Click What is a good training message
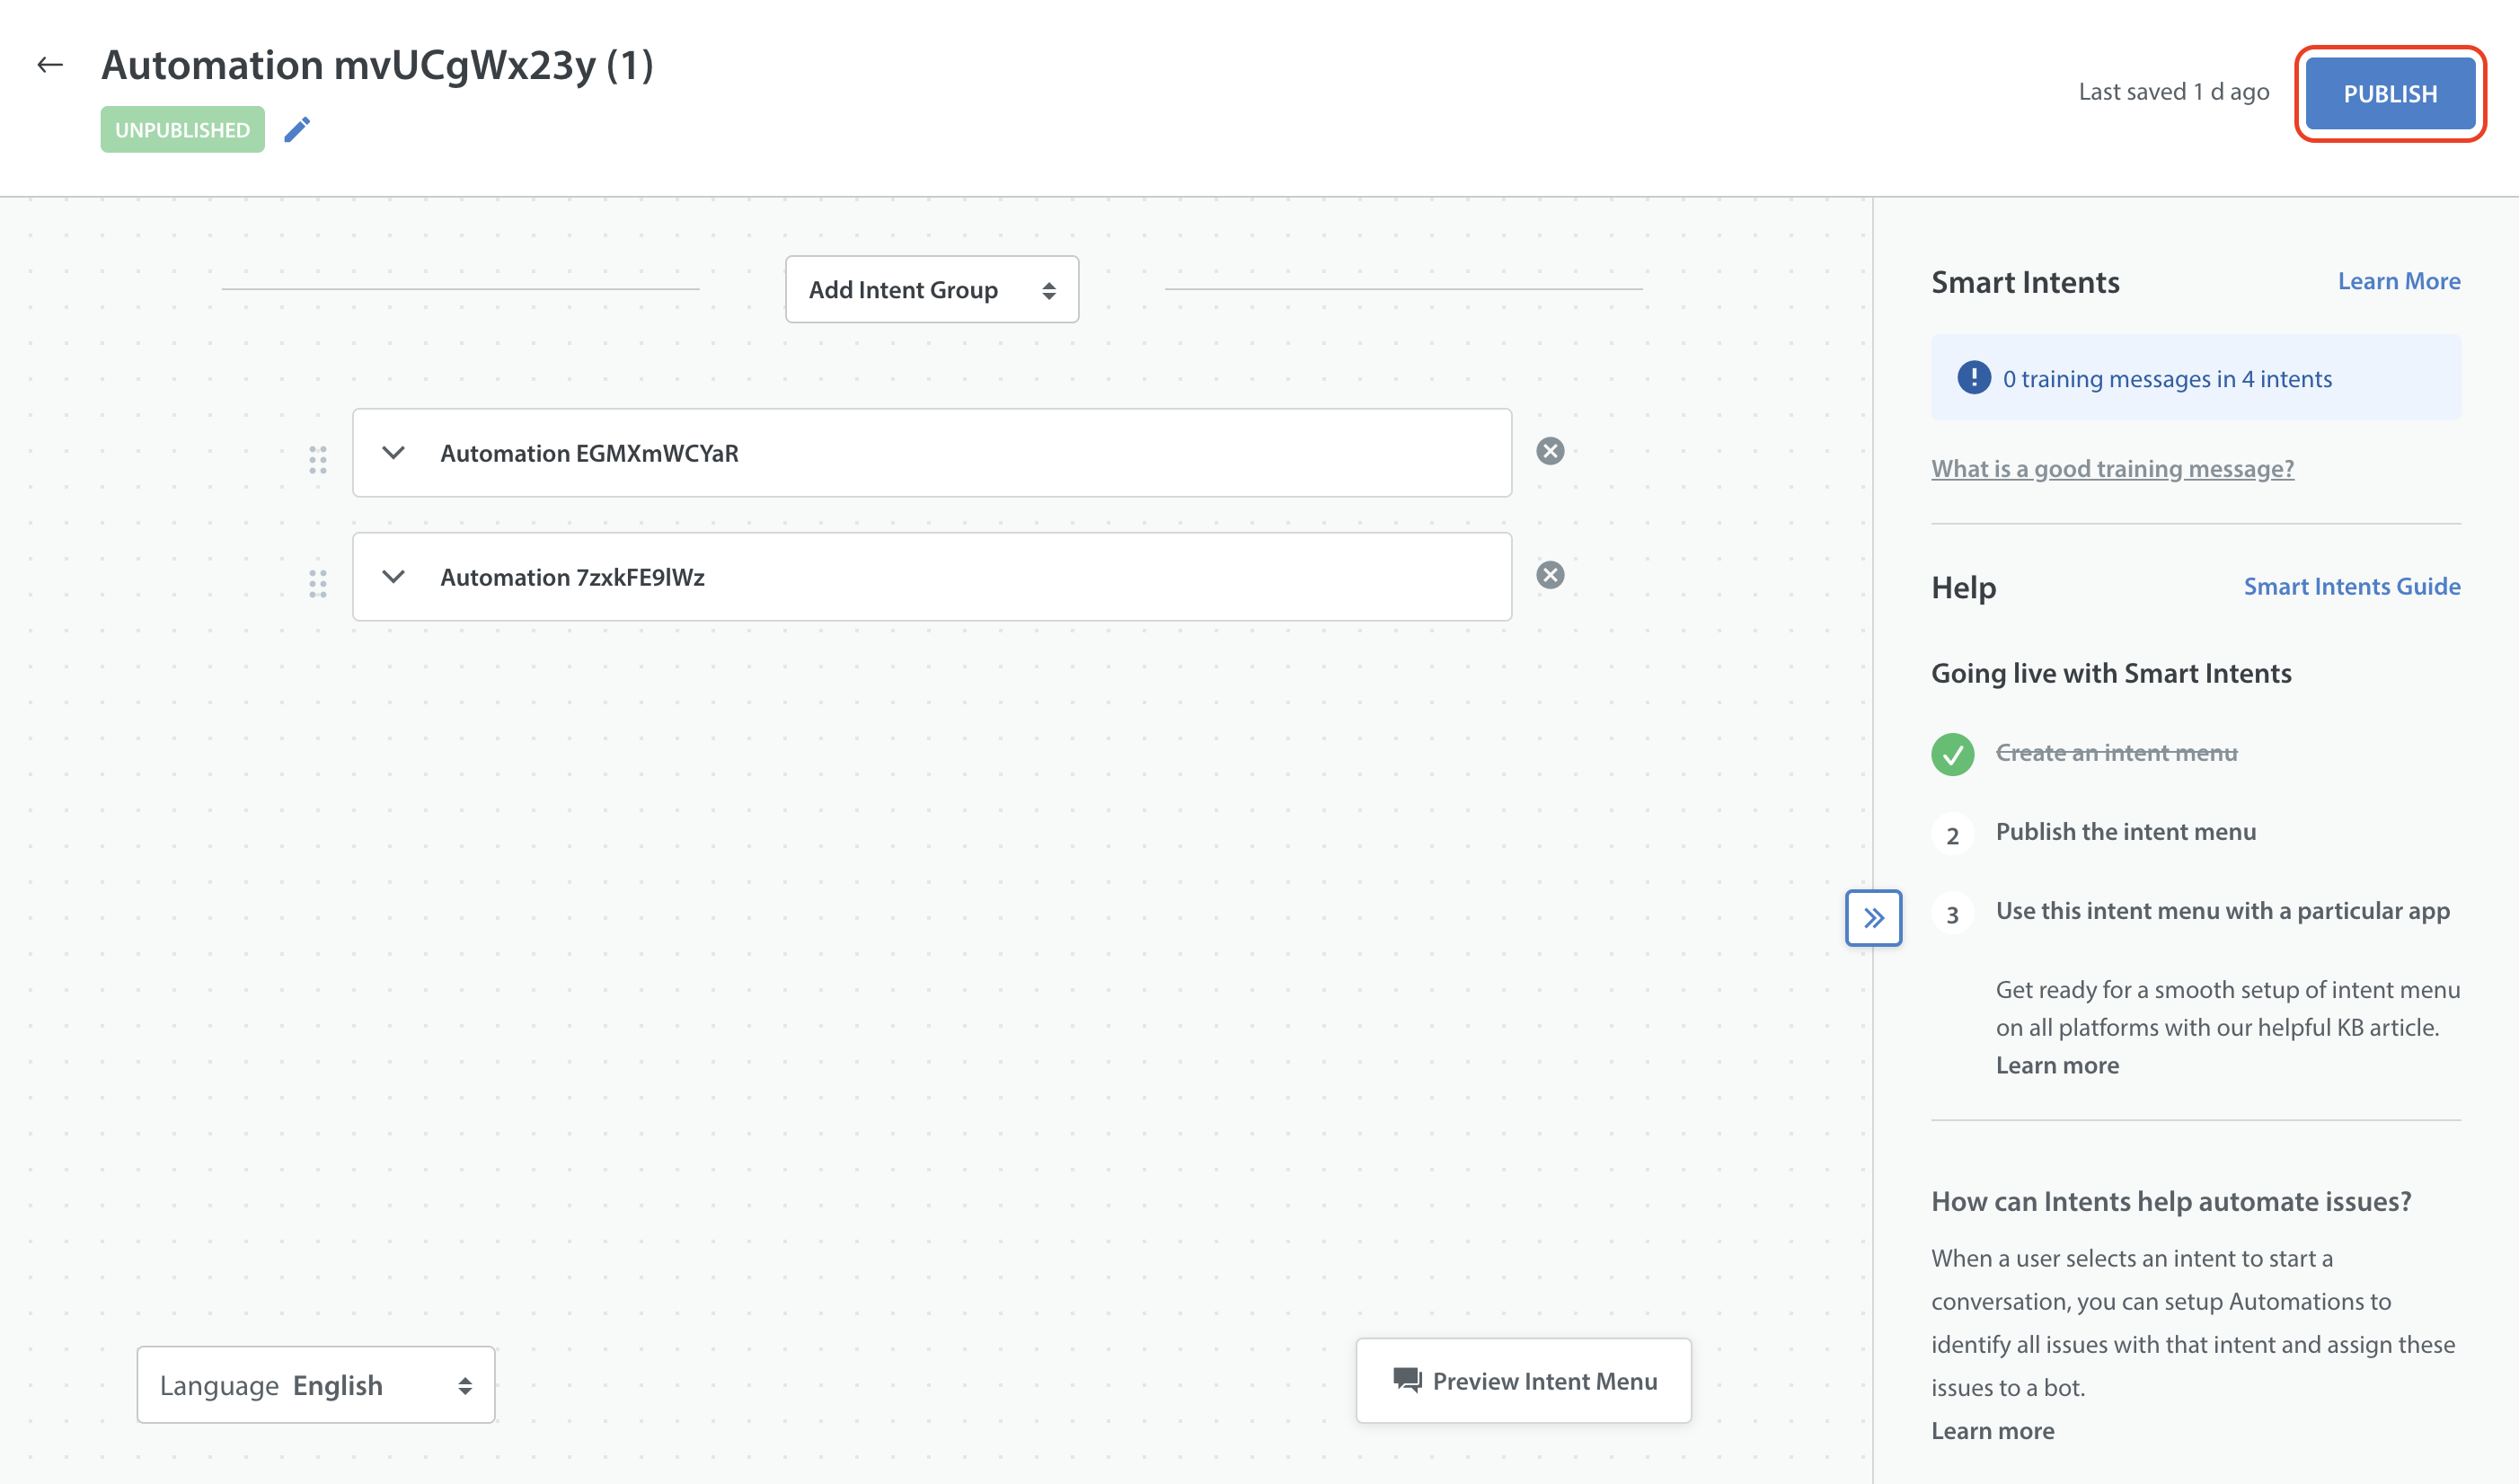Screen dimensions: 2519x1484 pos(2112,469)
